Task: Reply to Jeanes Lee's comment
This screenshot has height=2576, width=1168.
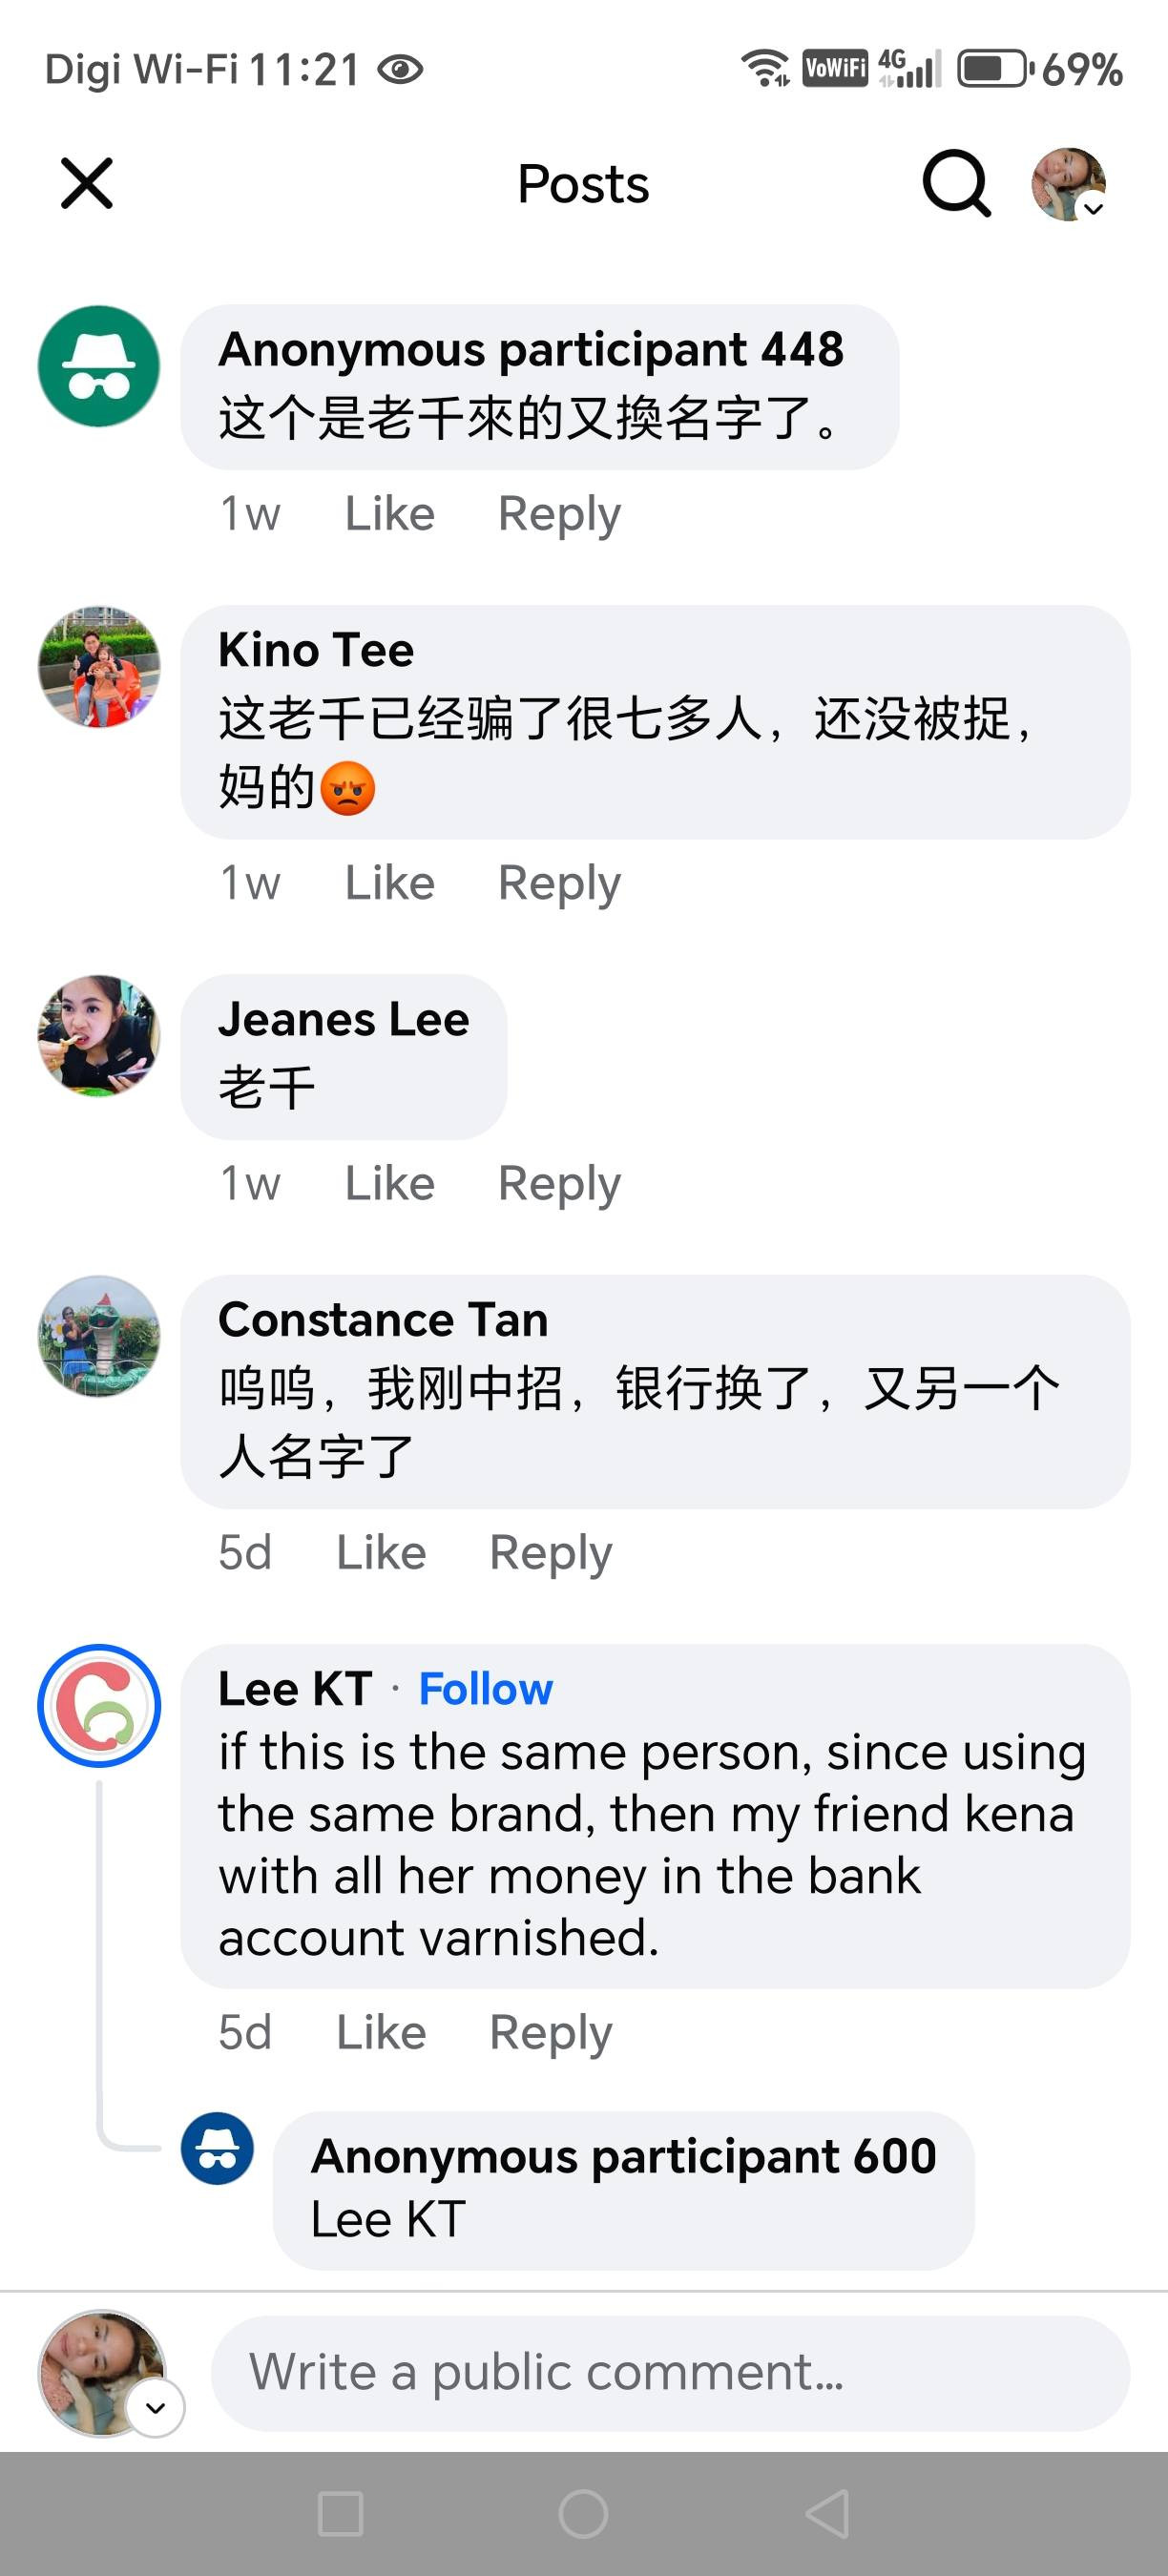Action: 559,1184
